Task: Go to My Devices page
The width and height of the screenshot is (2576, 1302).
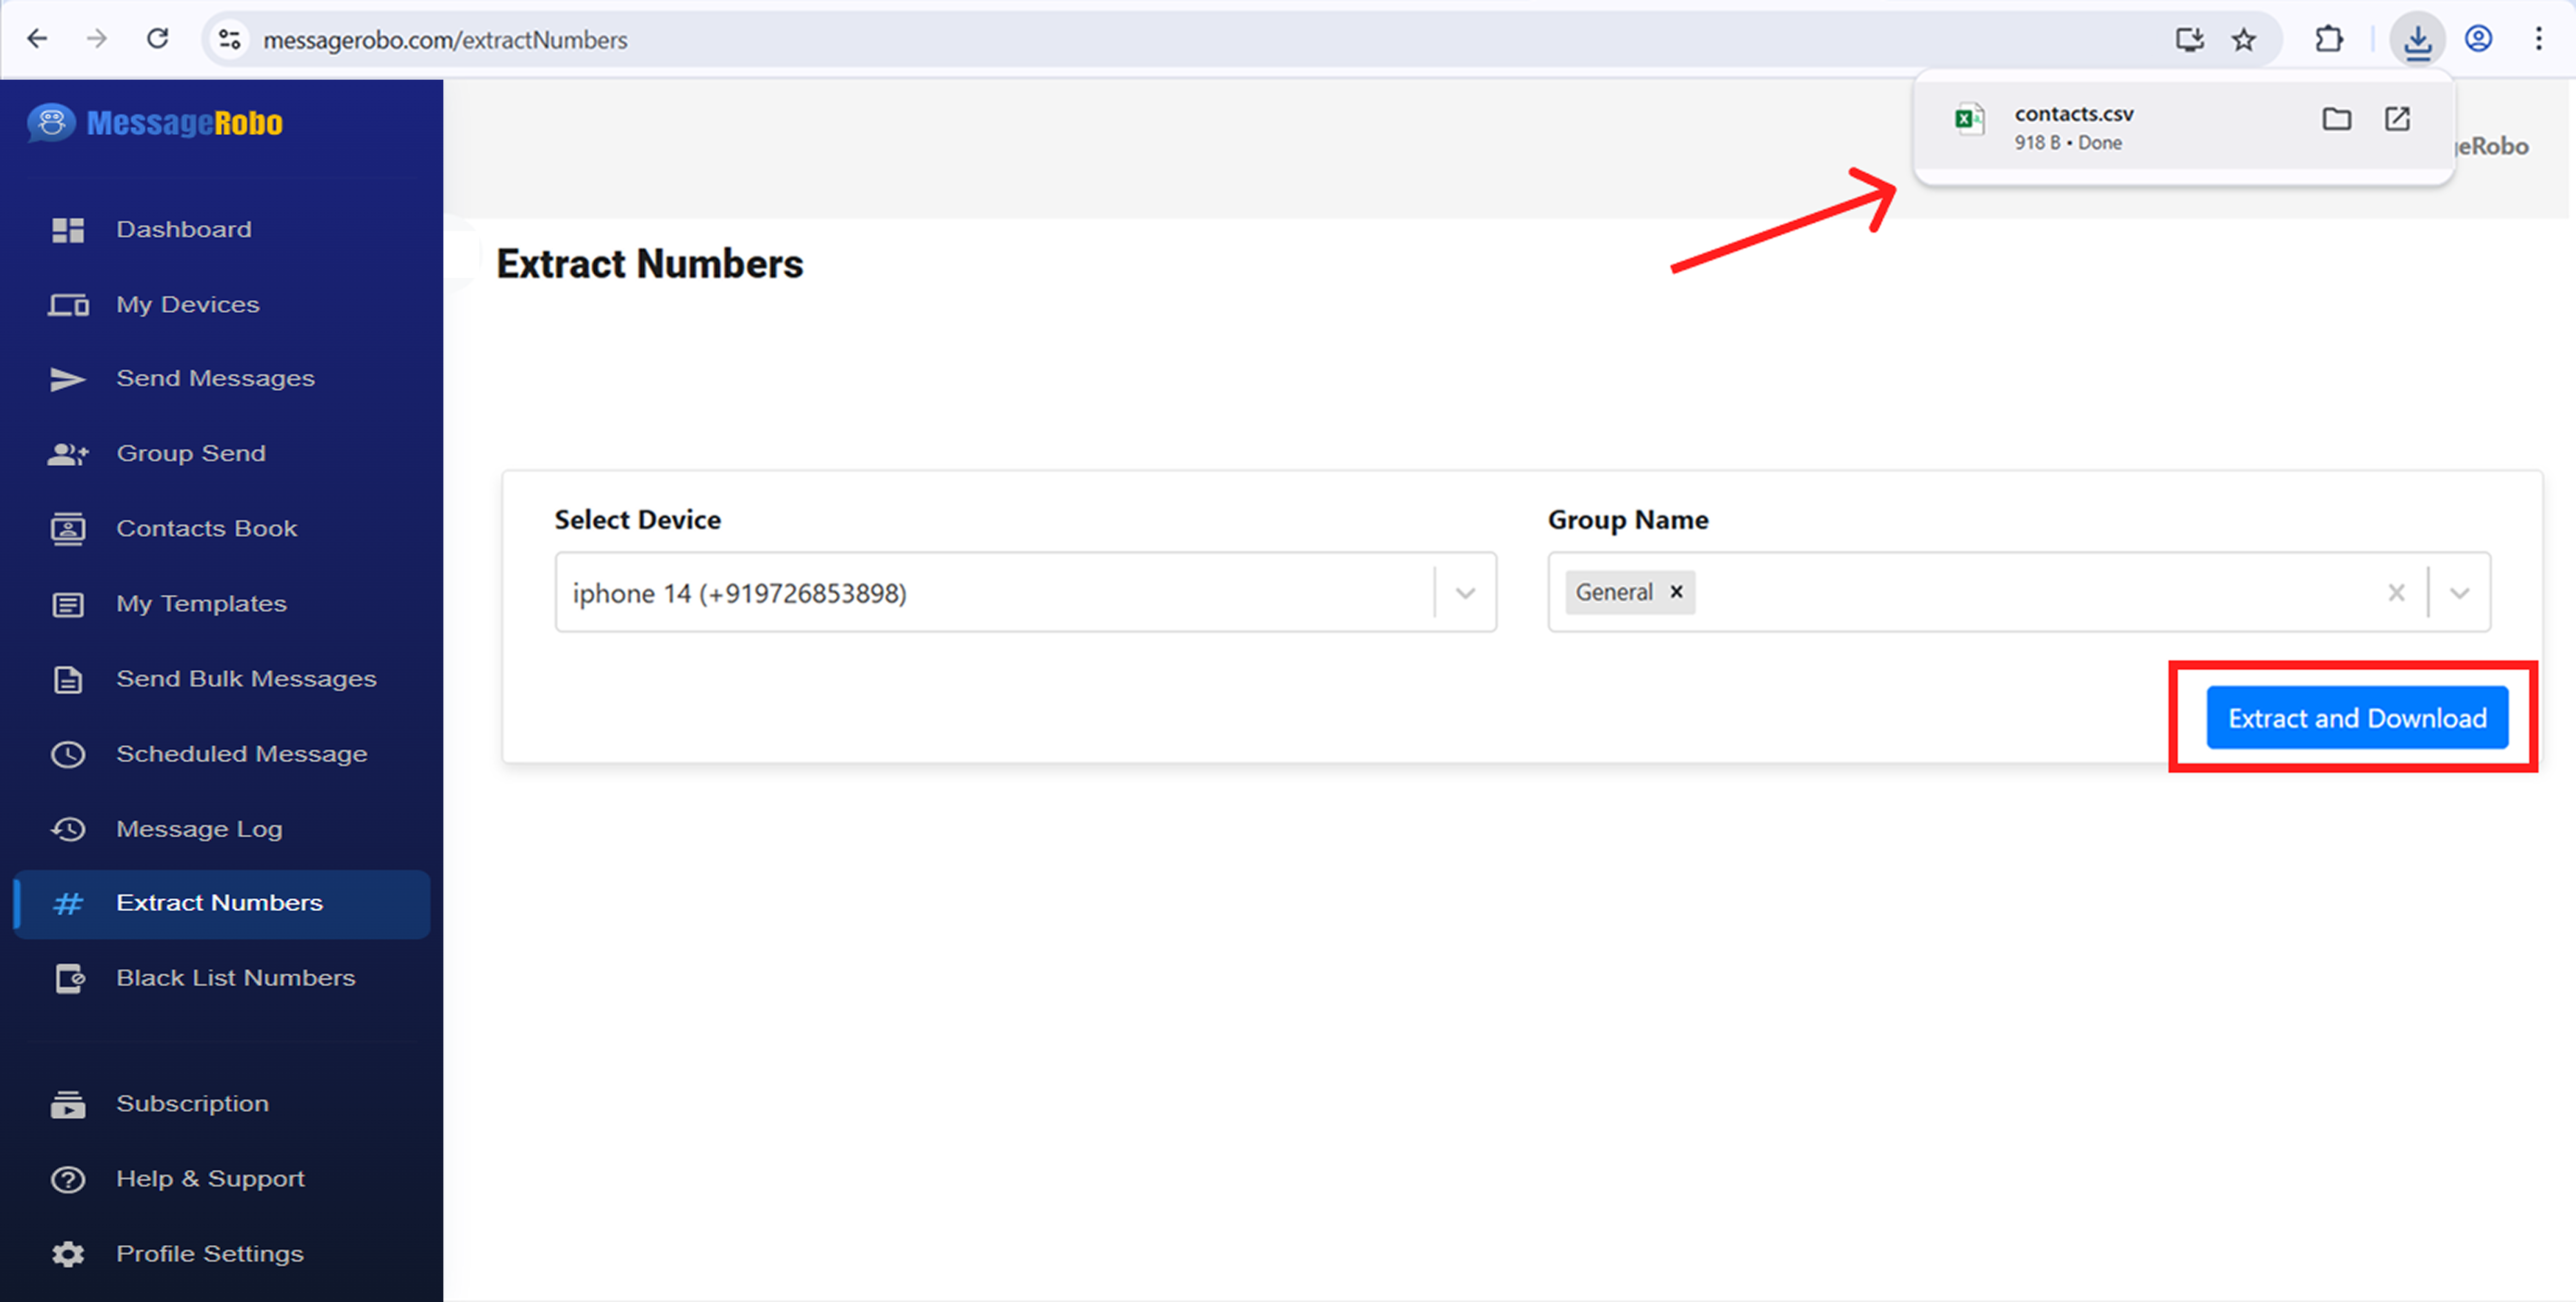Action: coord(187,304)
